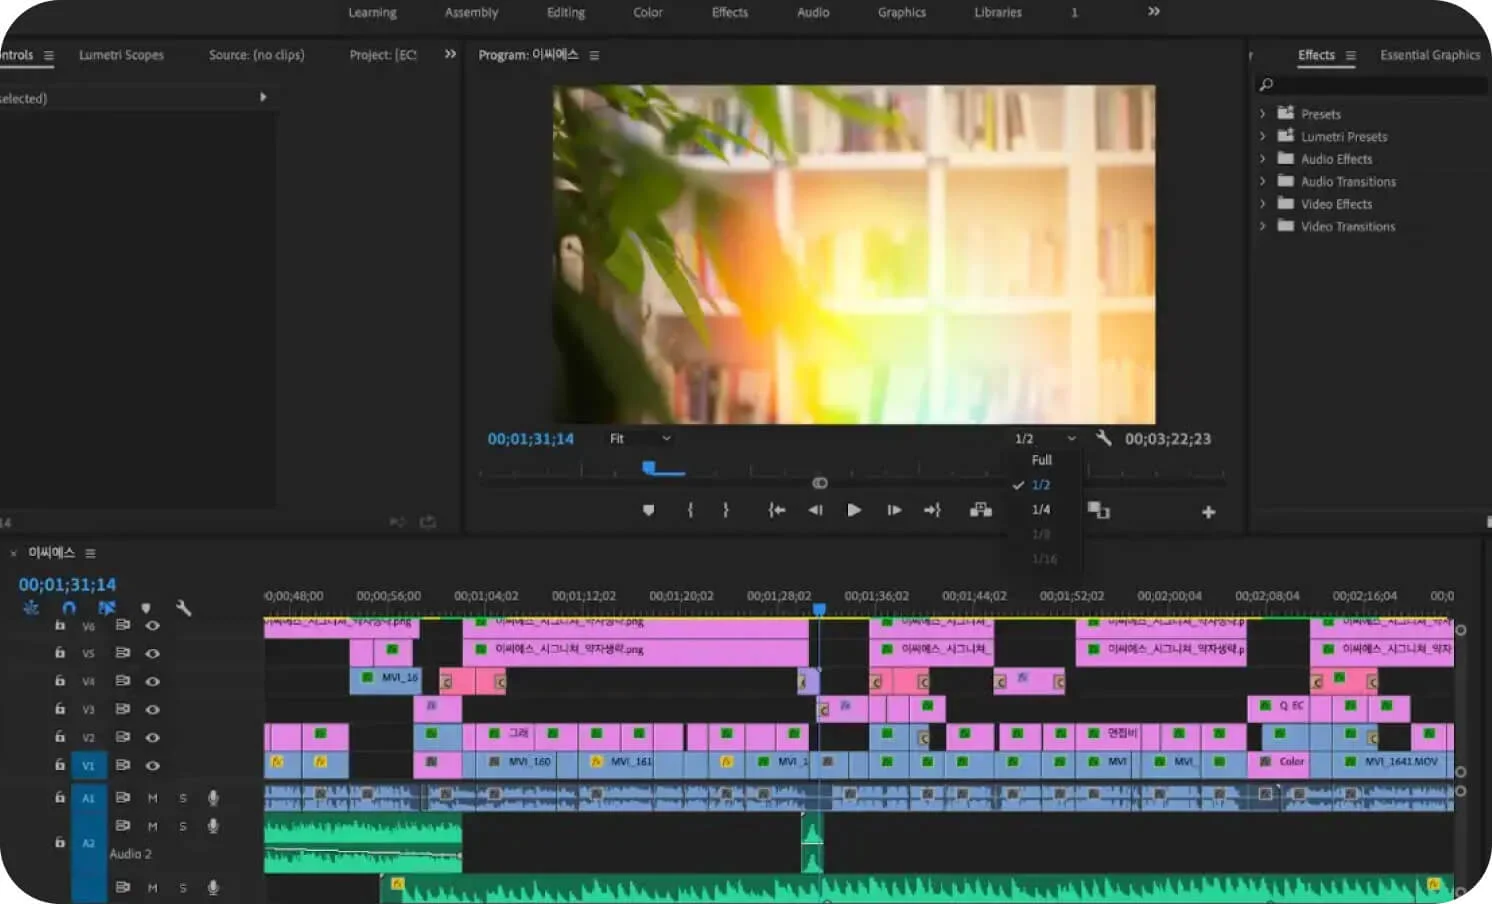The image size is (1492, 904).
Task: Step back one frame
Action: 816,510
